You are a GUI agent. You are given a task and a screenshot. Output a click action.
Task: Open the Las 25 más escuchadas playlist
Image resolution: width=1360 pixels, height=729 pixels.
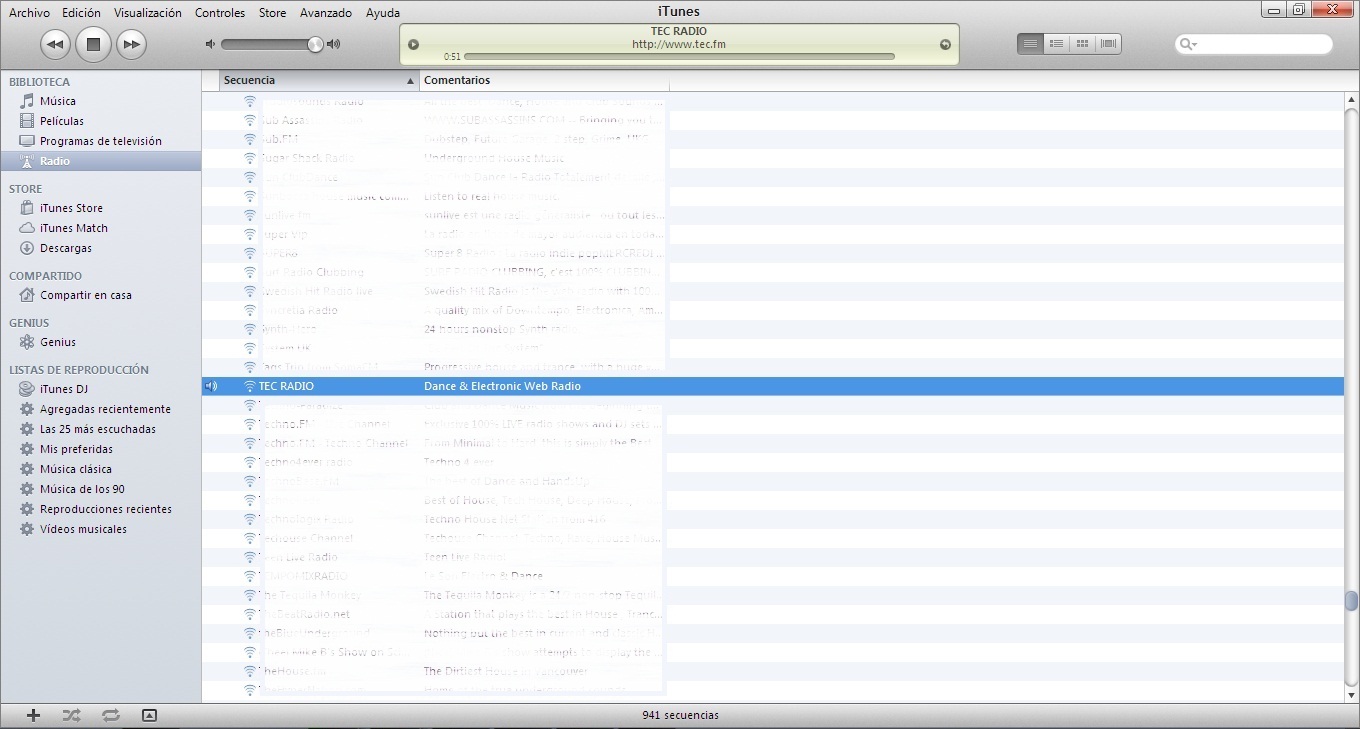pyautogui.click(x=95, y=428)
